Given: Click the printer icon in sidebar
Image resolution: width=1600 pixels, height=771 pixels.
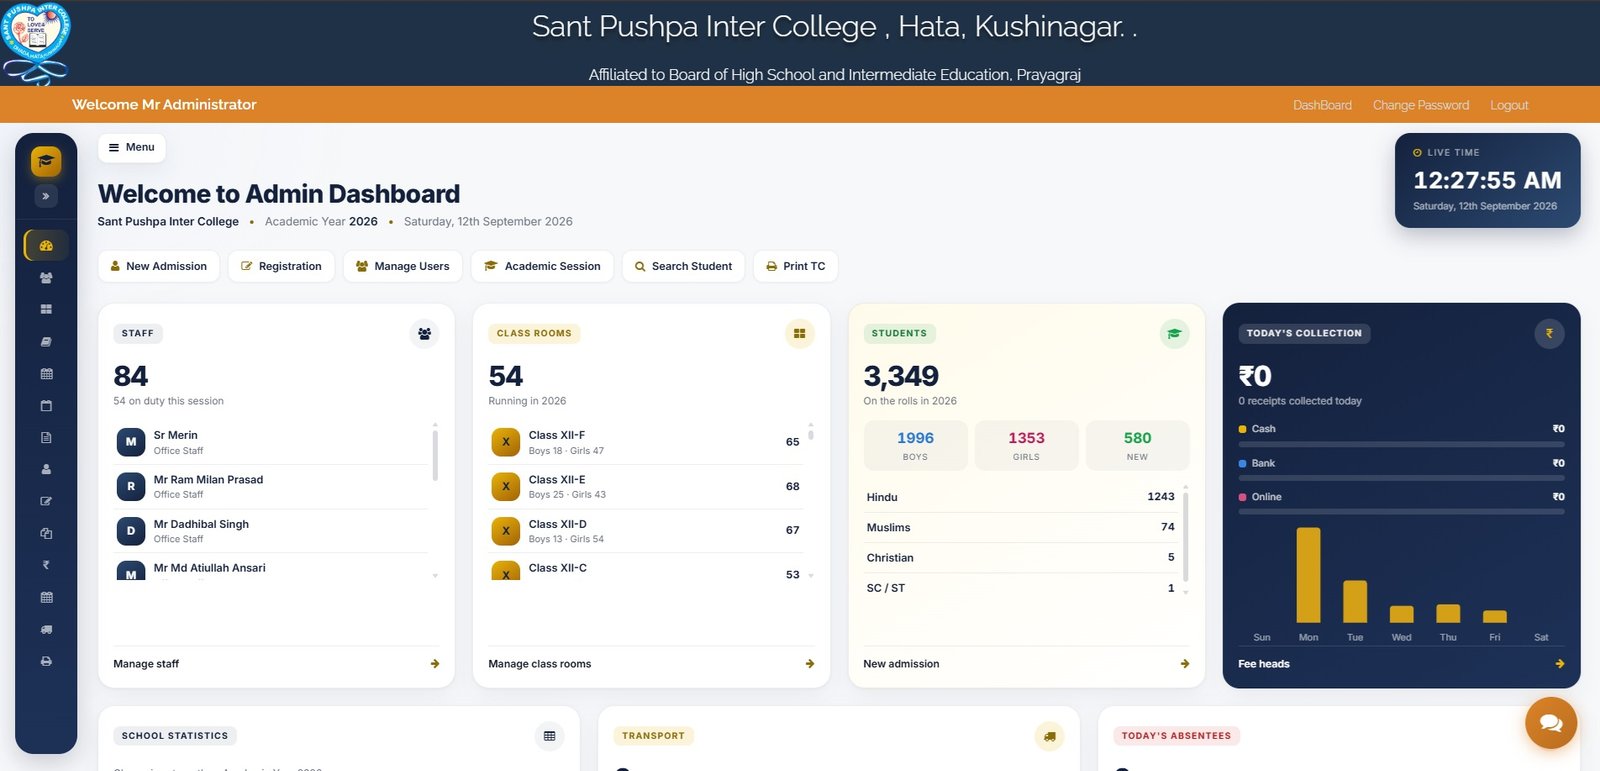Looking at the screenshot, I should click(x=46, y=661).
